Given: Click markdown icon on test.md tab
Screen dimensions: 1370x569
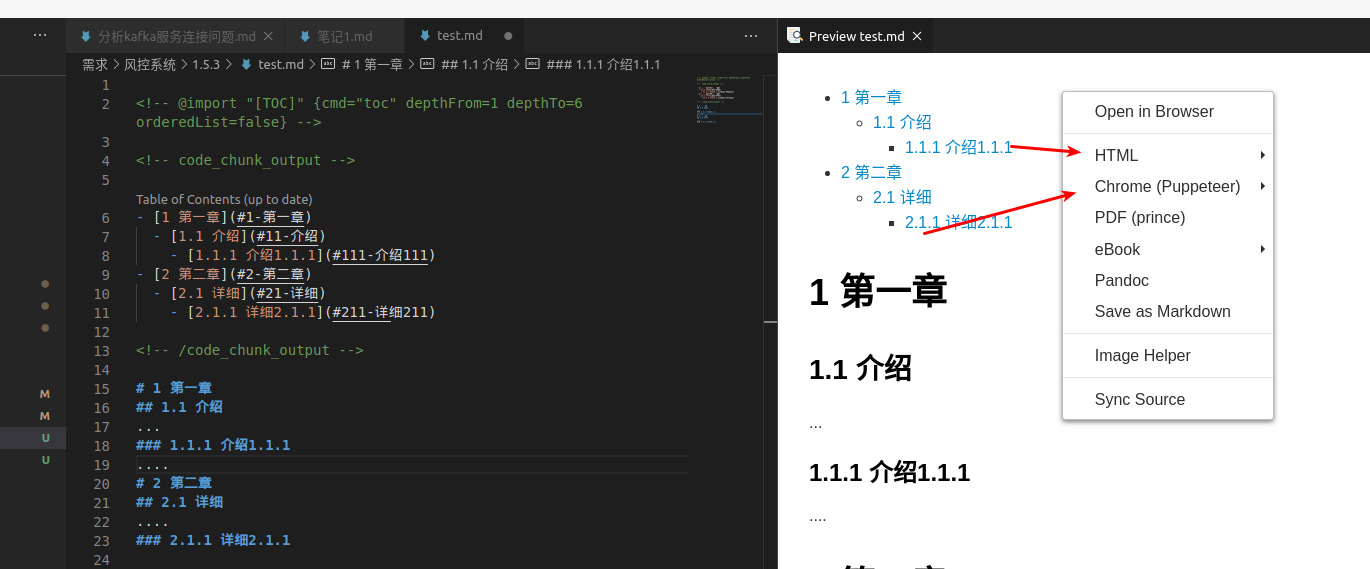Looking at the screenshot, I should [425, 35].
